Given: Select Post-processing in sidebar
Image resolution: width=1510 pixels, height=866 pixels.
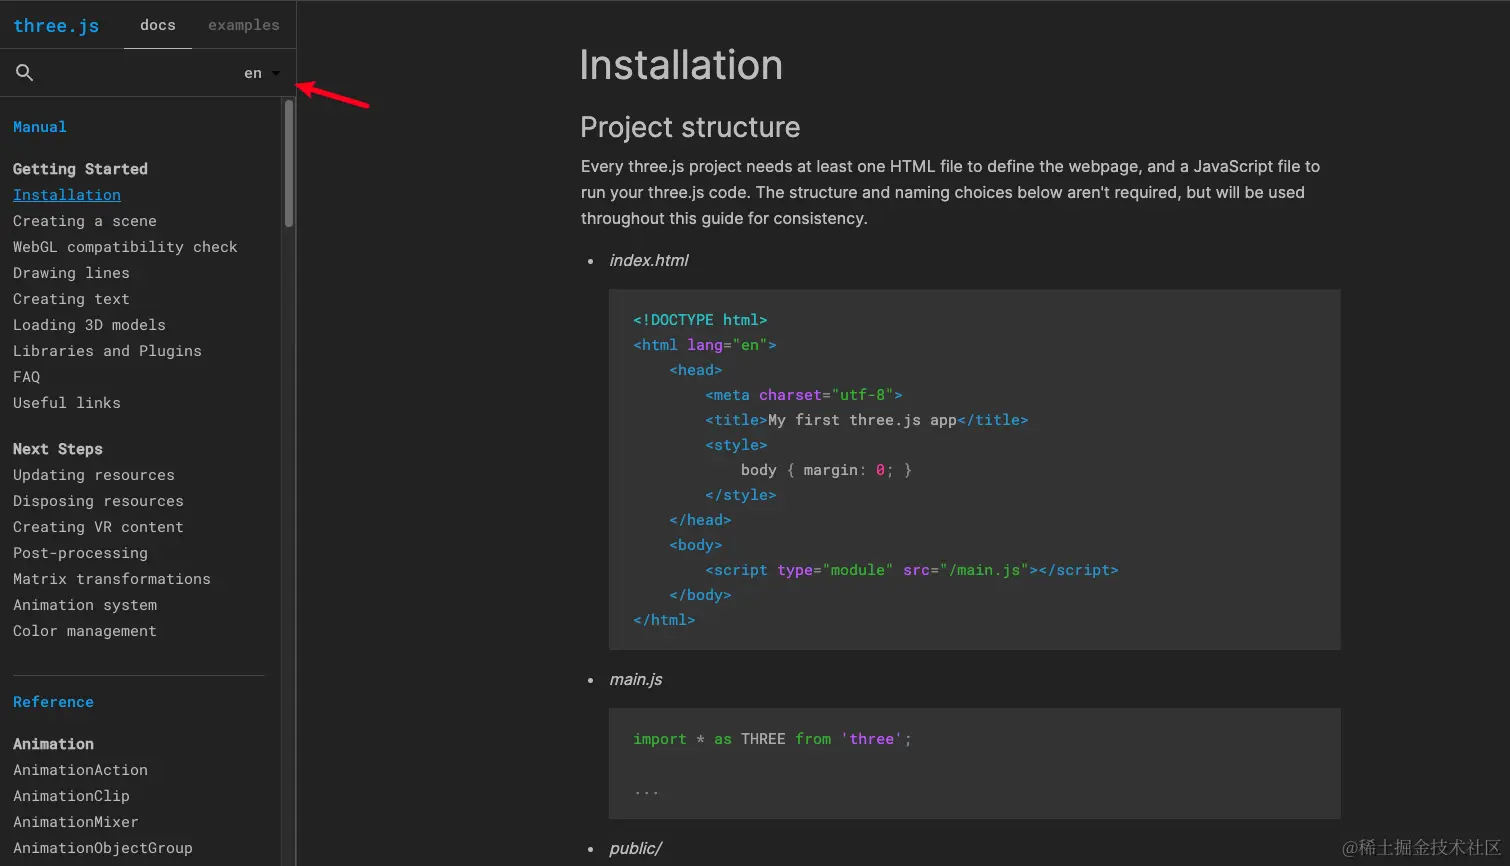Looking at the screenshot, I should tap(80, 553).
